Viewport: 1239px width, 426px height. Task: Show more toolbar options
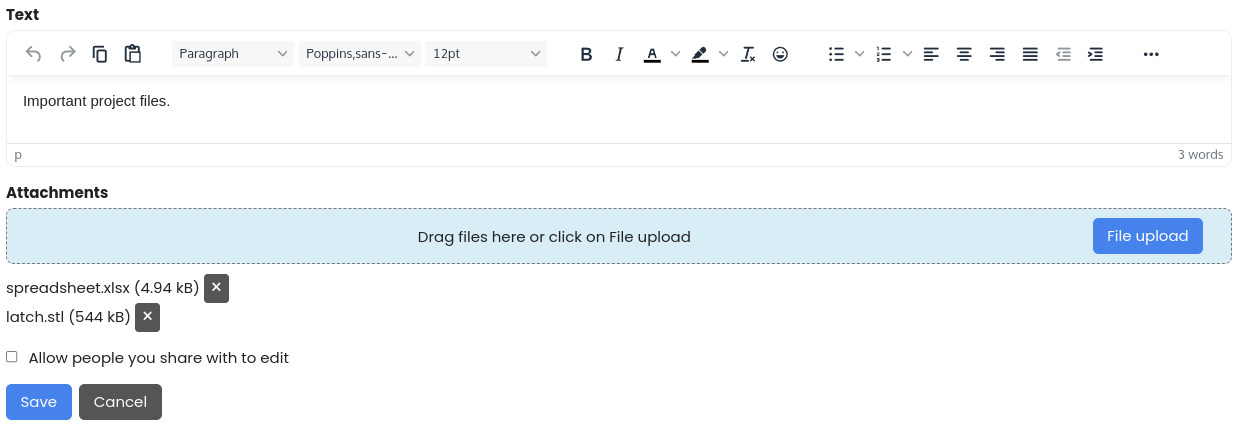pos(1151,54)
